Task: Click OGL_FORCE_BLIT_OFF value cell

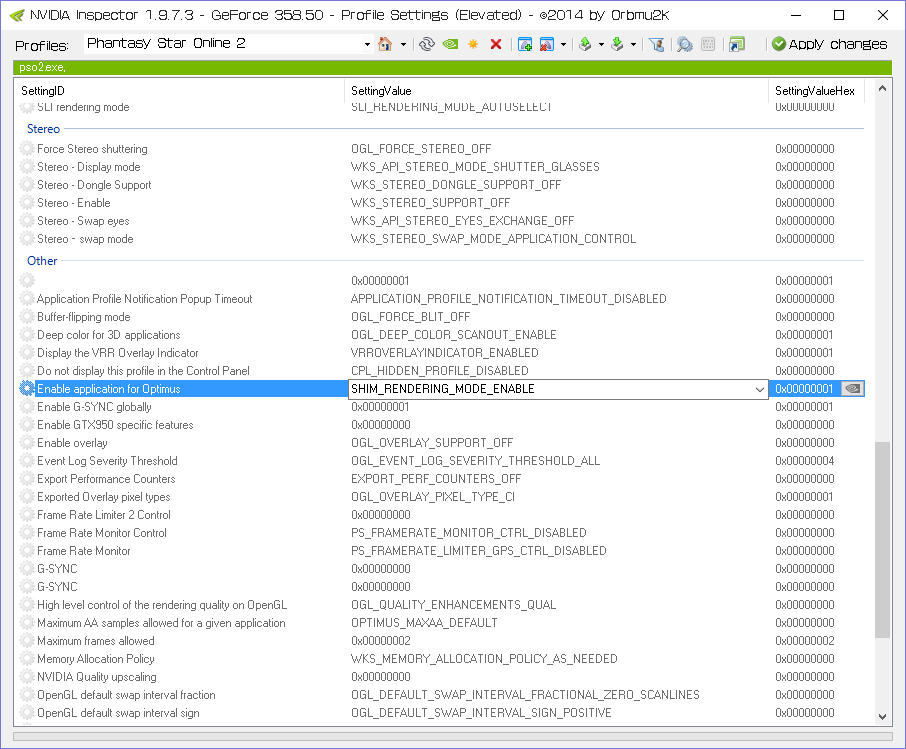Action: (x=410, y=317)
